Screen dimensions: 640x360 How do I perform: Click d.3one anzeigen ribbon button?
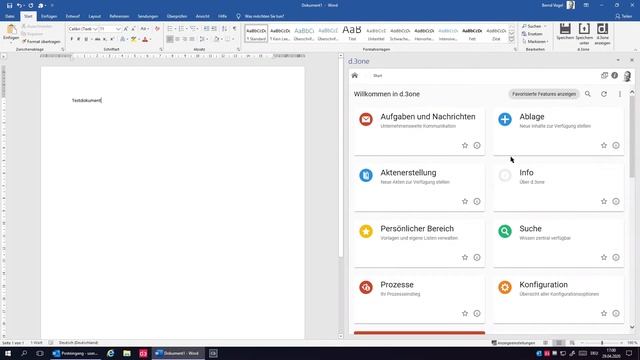point(602,33)
